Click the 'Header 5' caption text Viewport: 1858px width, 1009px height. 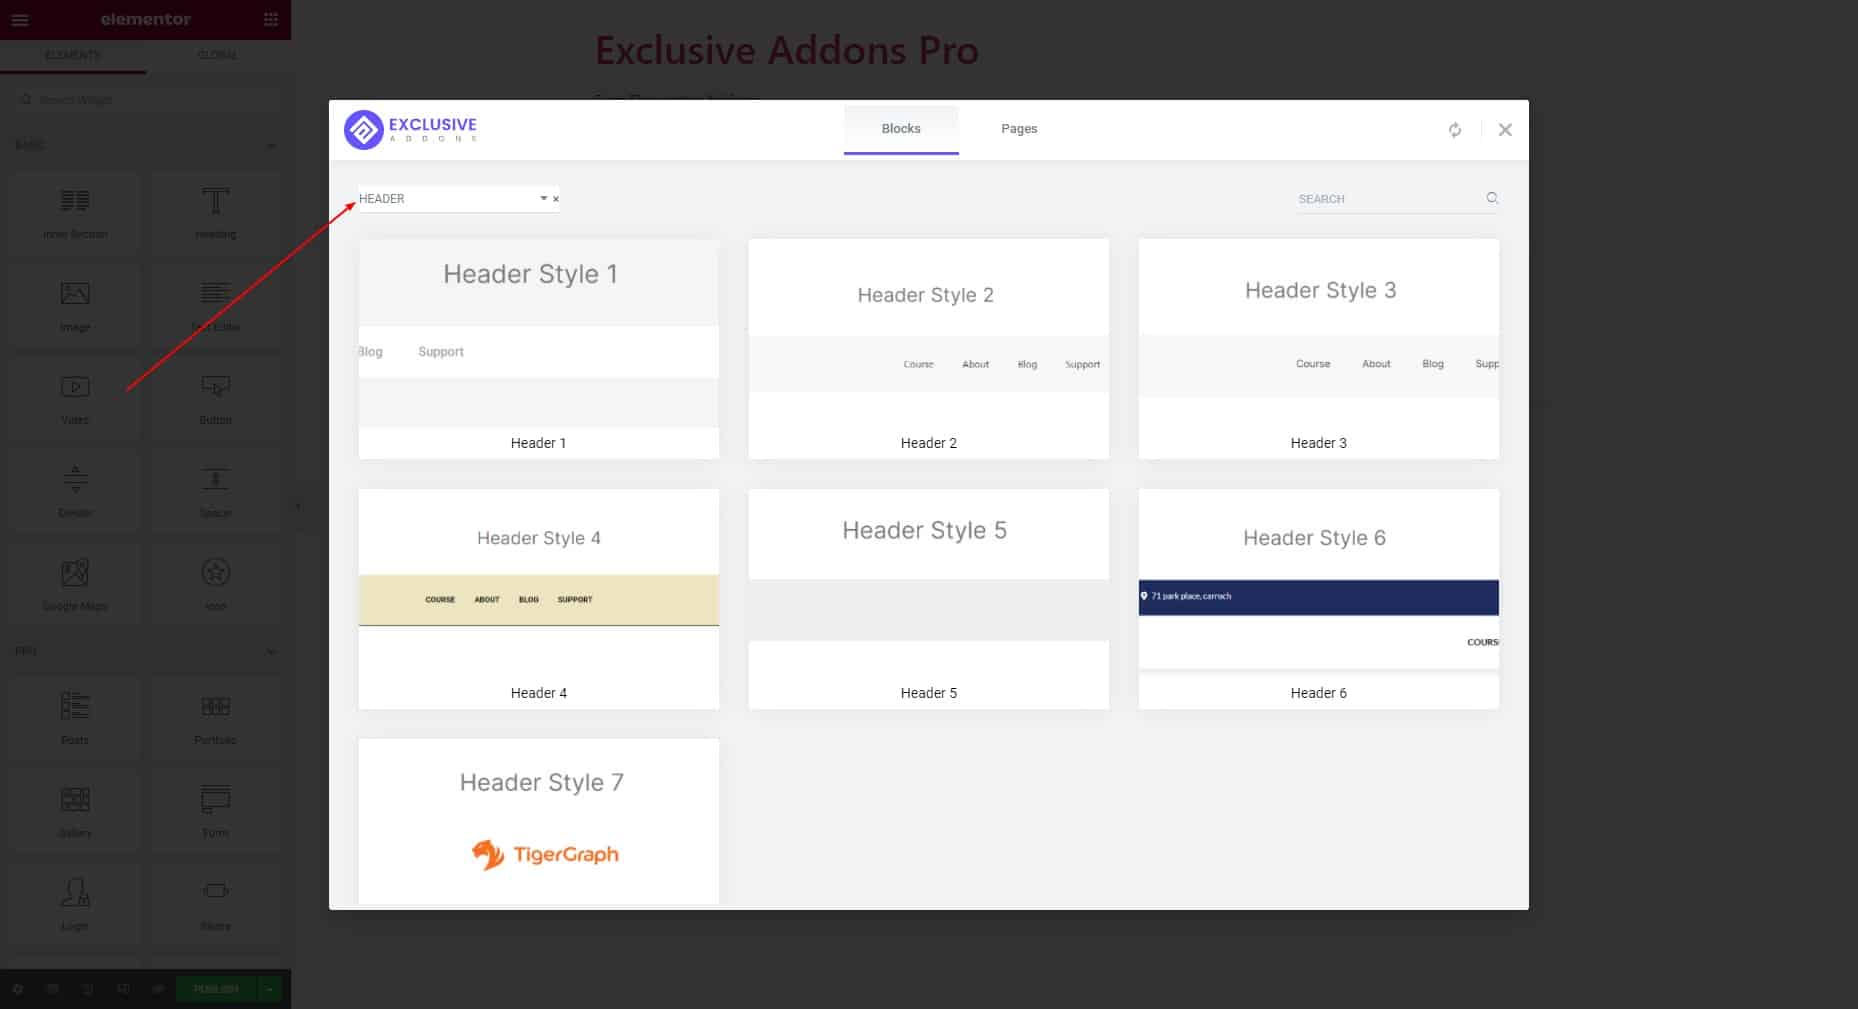(929, 693)
